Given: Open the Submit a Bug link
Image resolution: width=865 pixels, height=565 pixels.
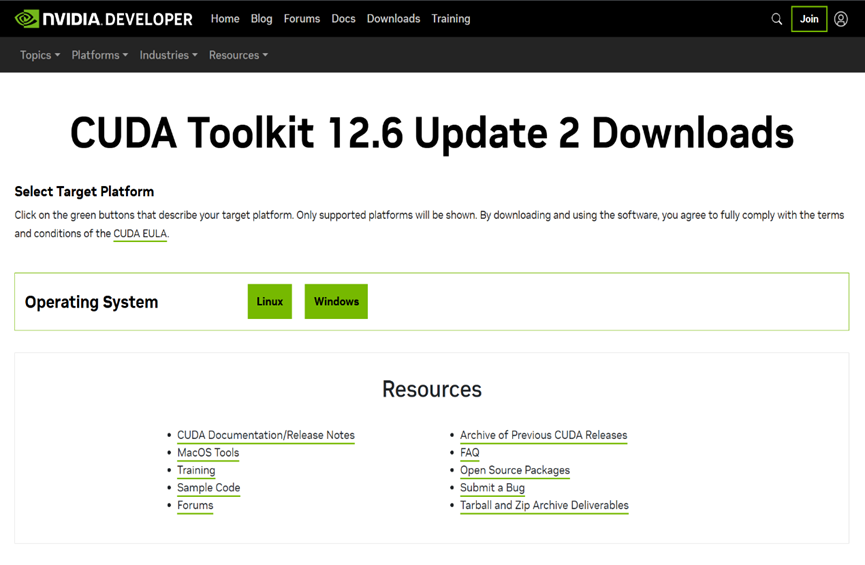Looking at the screenshot, I should pos(492,488).
